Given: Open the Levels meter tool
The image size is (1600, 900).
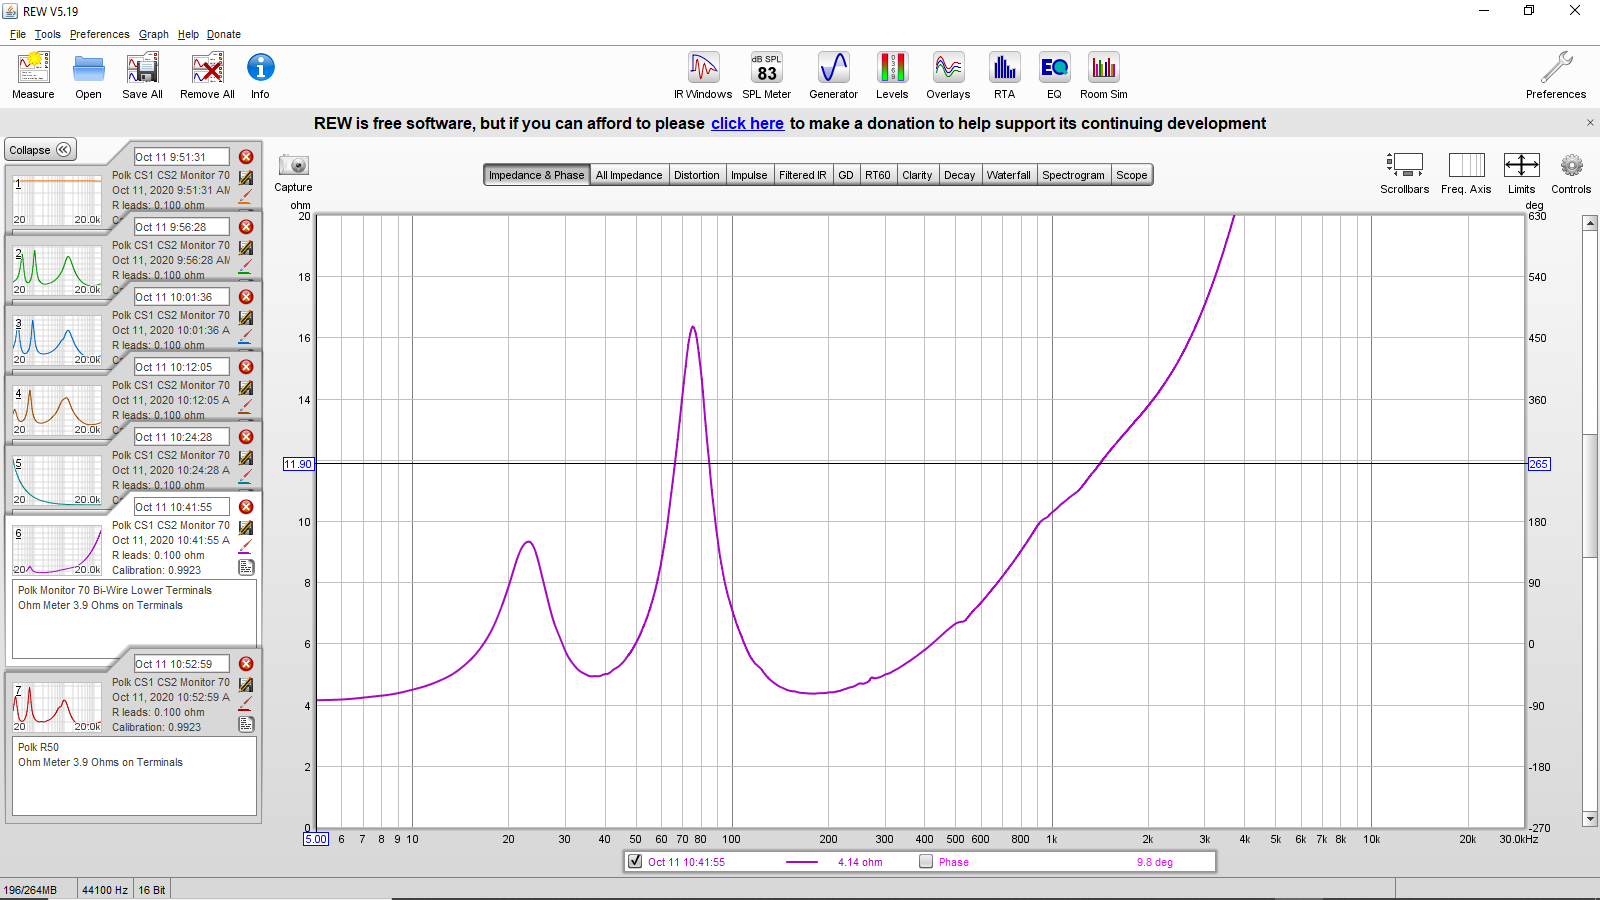Looking at the screenshot, I should (x=892, y=68).
